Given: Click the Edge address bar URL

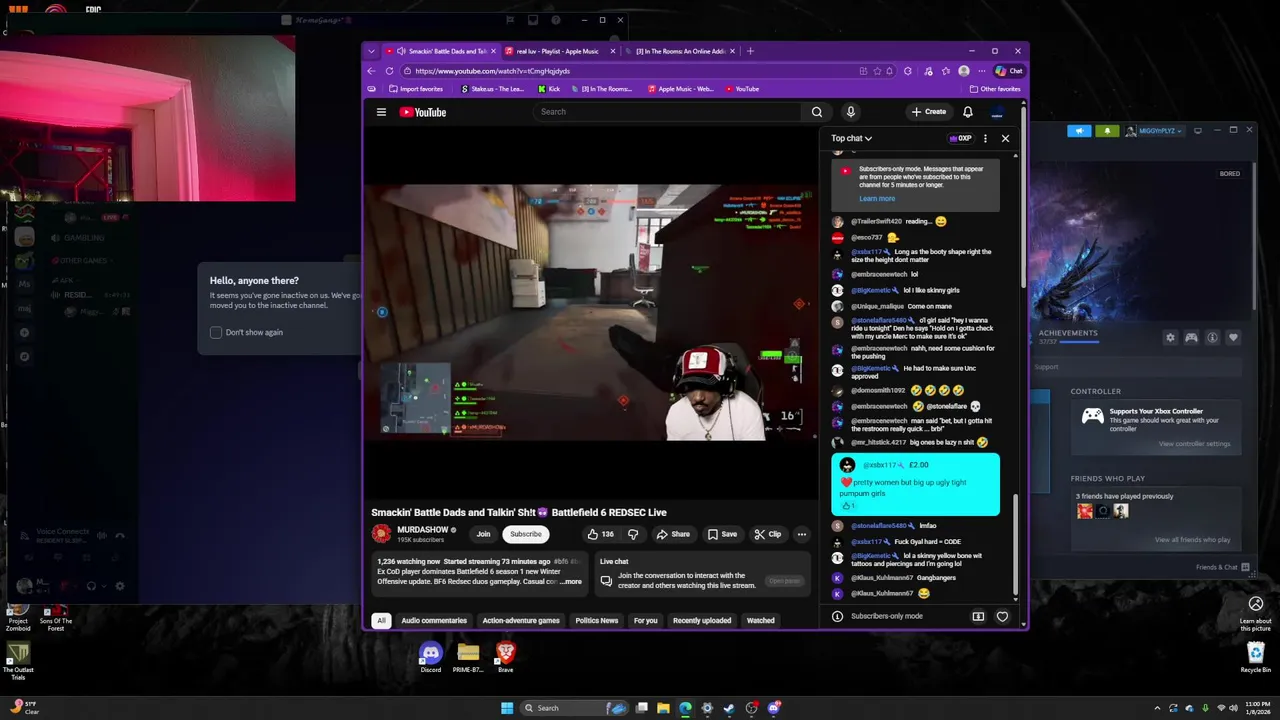Looking at the screenshot, I should pos(492,71).
